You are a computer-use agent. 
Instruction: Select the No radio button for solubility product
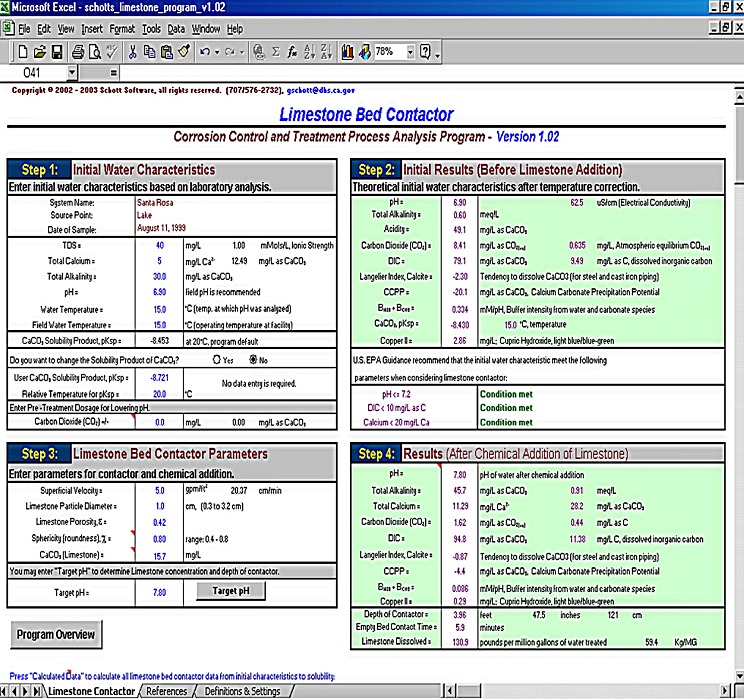click(251, 358)
